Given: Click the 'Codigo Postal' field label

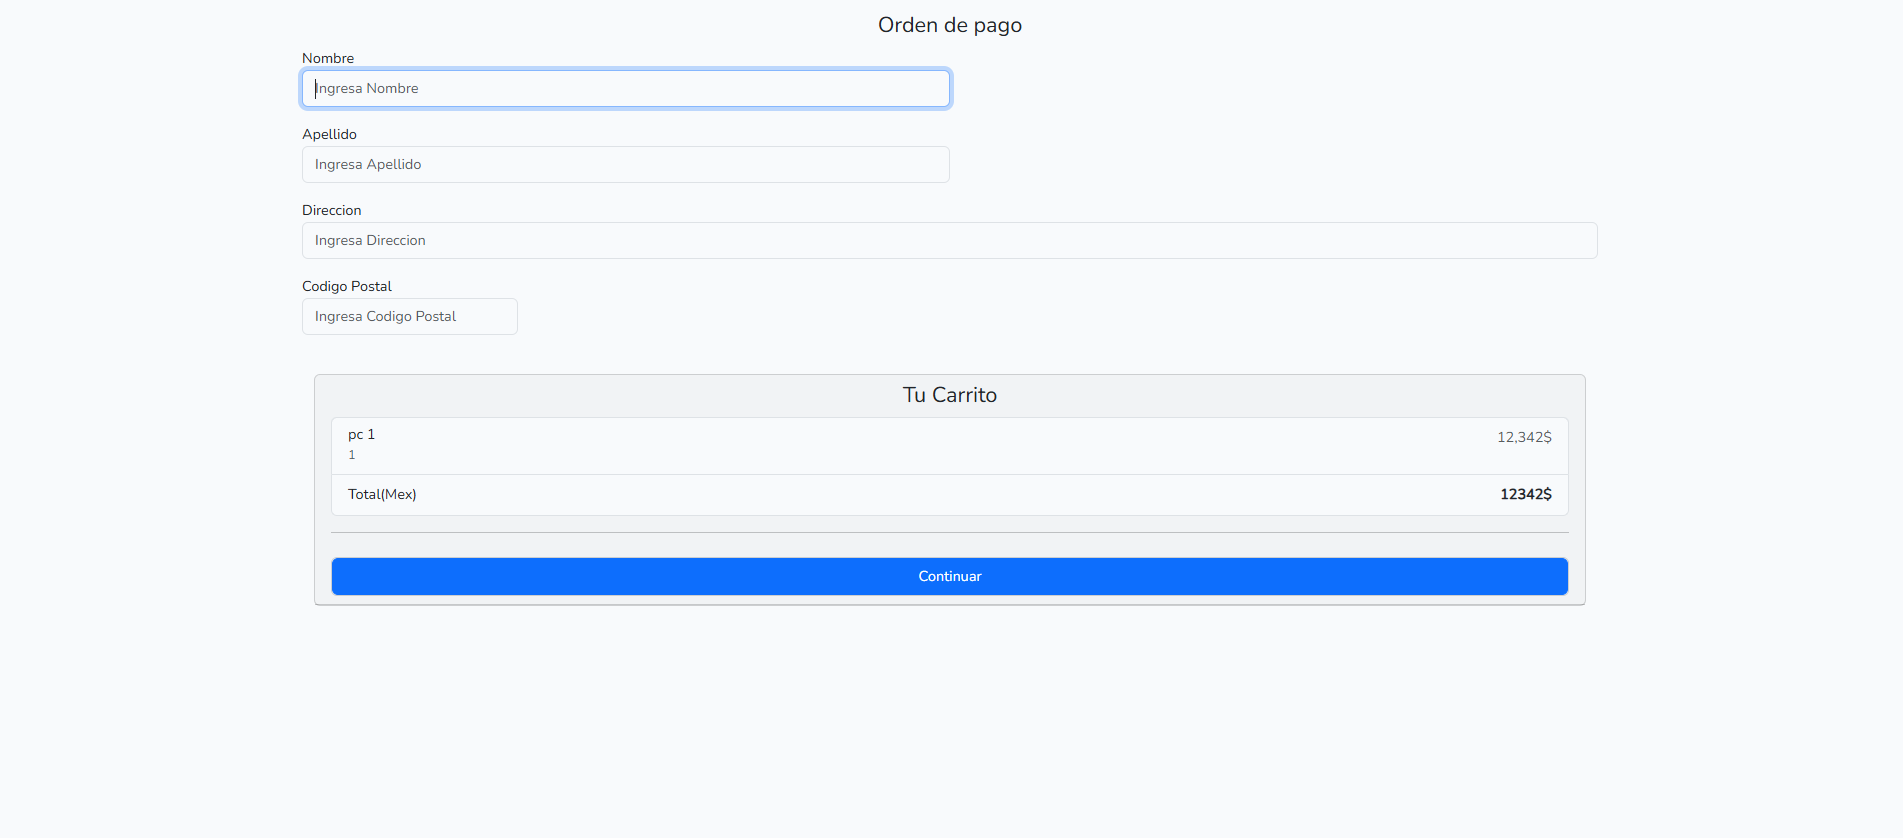Looking at the screenshot, I should pos(347,286).
